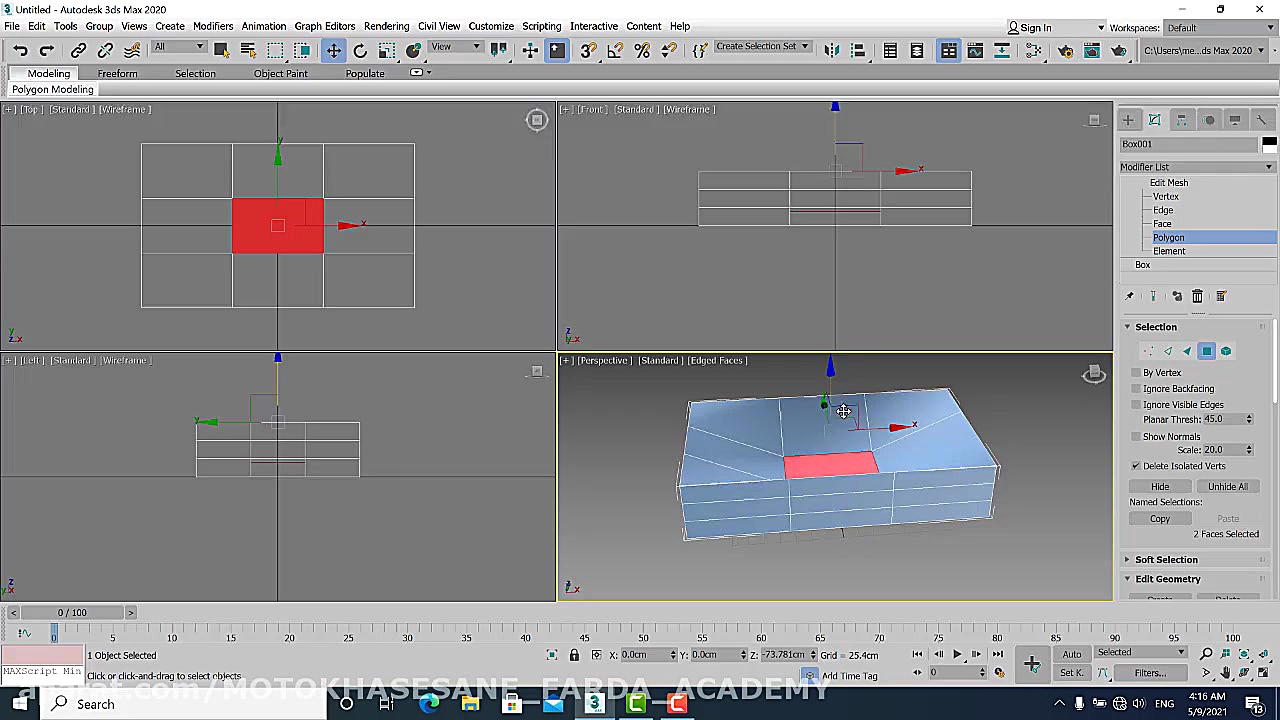The image size is (1280, 720).
Task: Click the Mirror tool icon
Action: tap(831, 50)
